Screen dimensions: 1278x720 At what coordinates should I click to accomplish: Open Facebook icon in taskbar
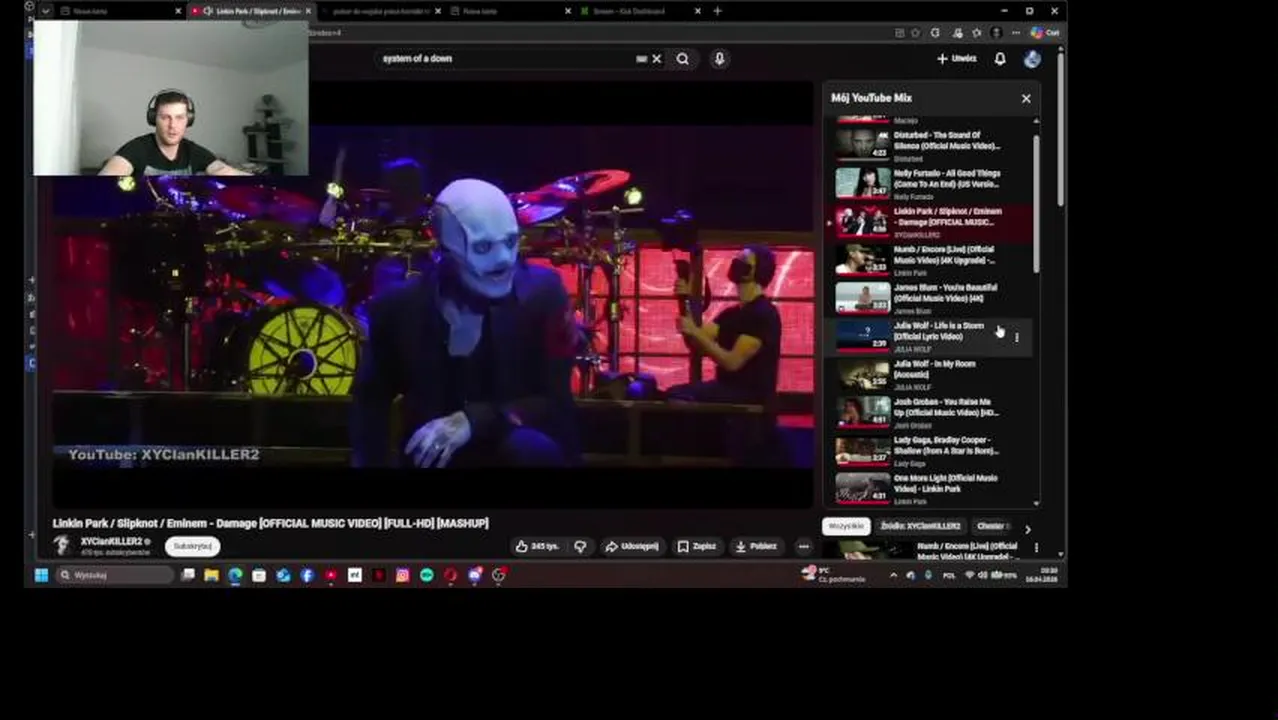coord(307,575)
